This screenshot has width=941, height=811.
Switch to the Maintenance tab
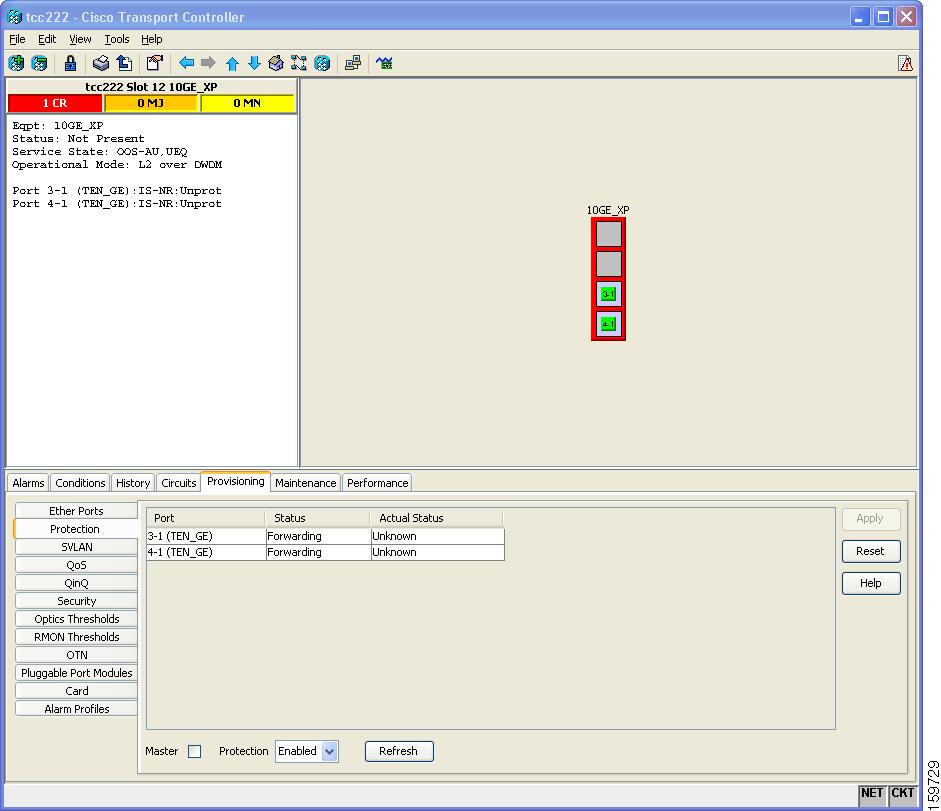[x=305, y=483]
